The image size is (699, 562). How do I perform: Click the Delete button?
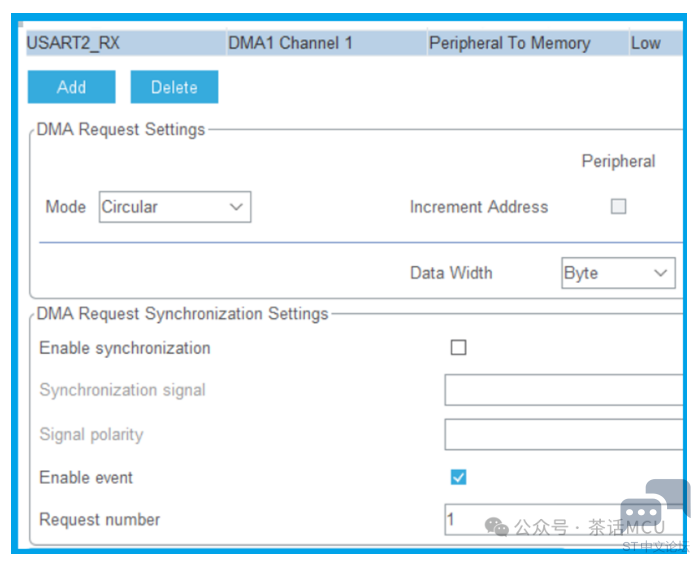click(x=174, y=87)
